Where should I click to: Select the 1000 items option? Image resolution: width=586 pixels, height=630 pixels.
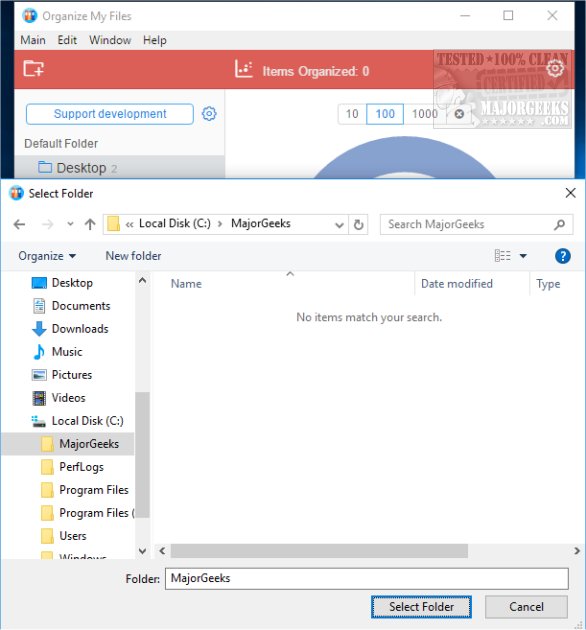(x=424, y=114)
